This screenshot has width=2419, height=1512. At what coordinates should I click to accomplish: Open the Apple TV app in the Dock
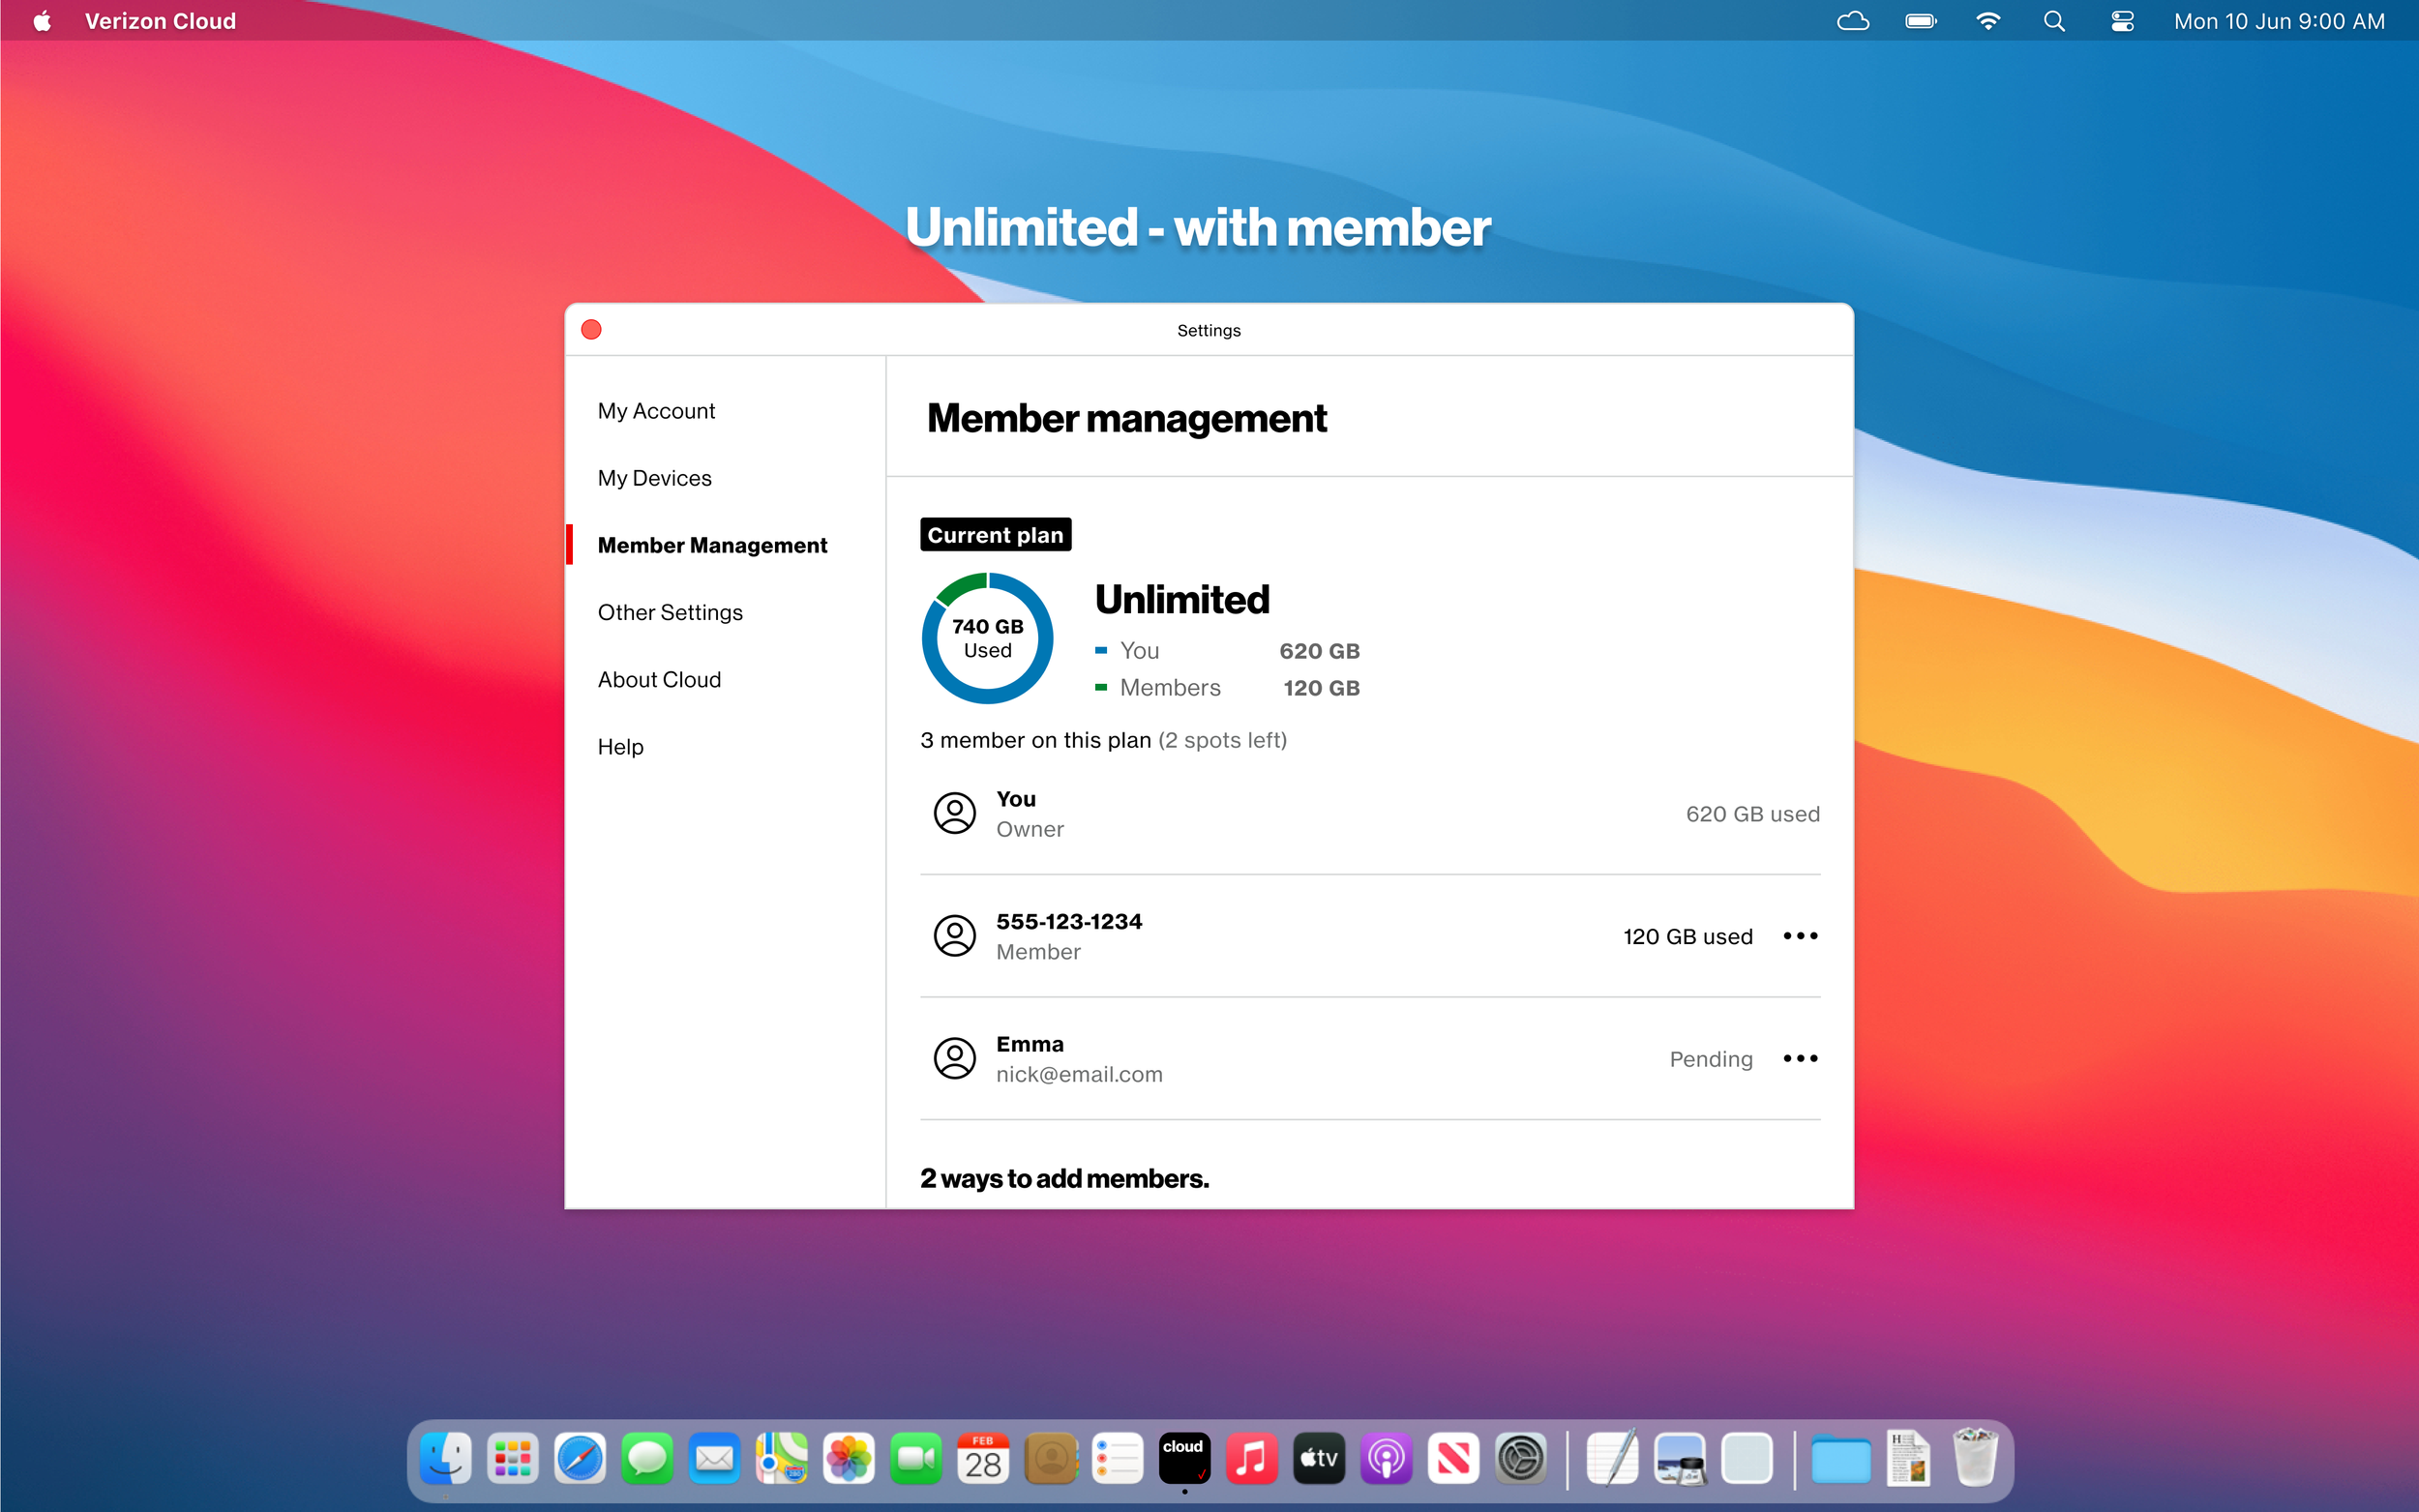click(1319, 1459)
